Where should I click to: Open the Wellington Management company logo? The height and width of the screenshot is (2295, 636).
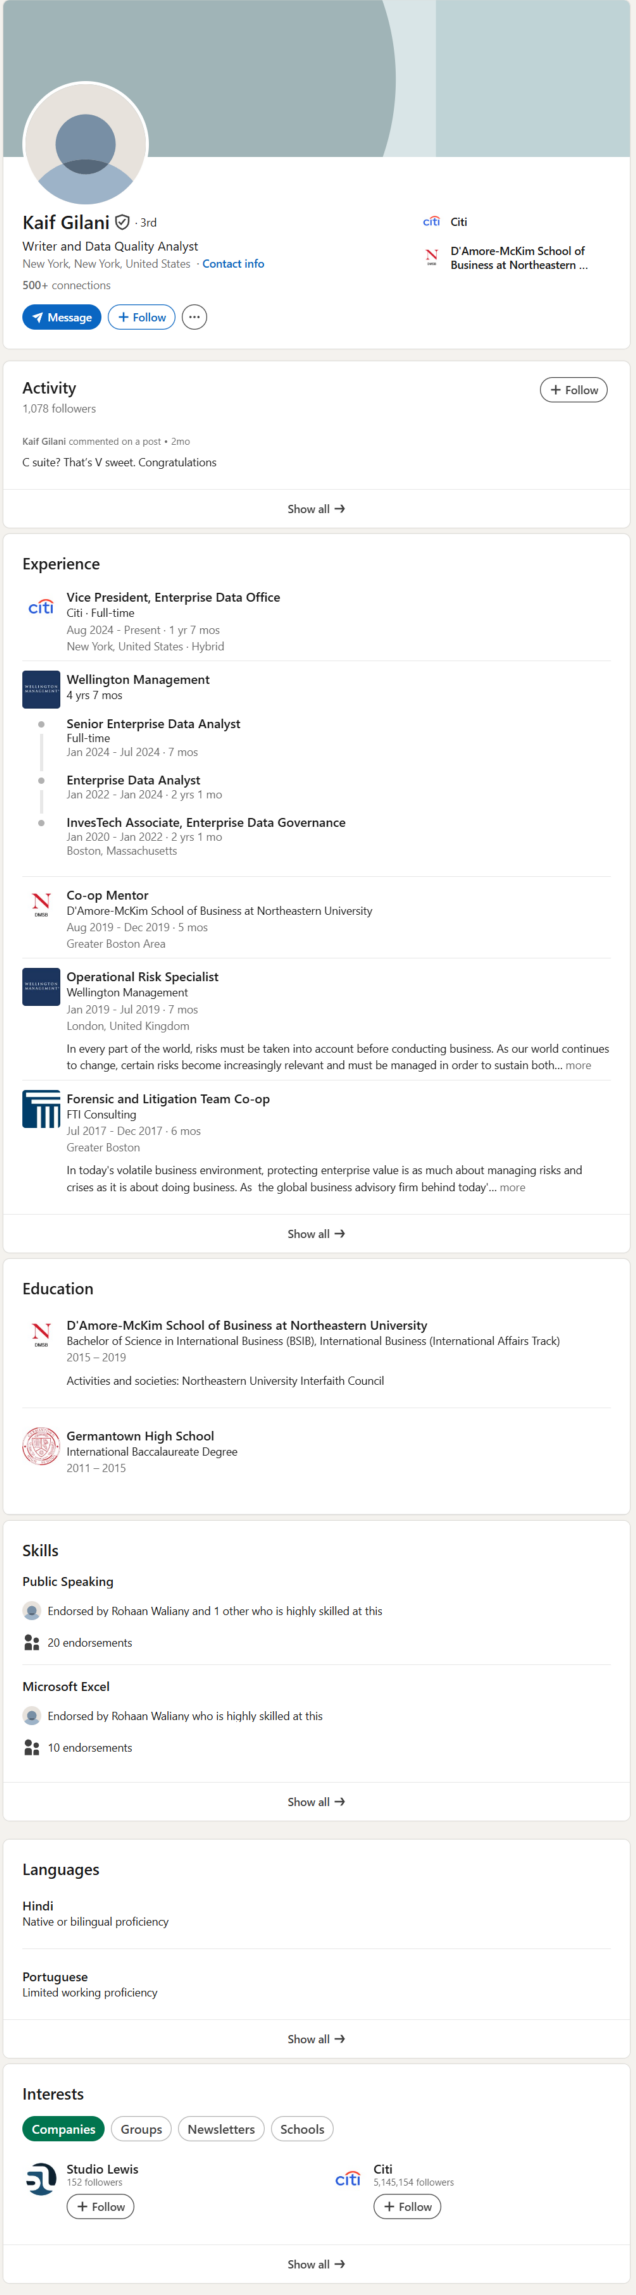click(x=41, y=689)
